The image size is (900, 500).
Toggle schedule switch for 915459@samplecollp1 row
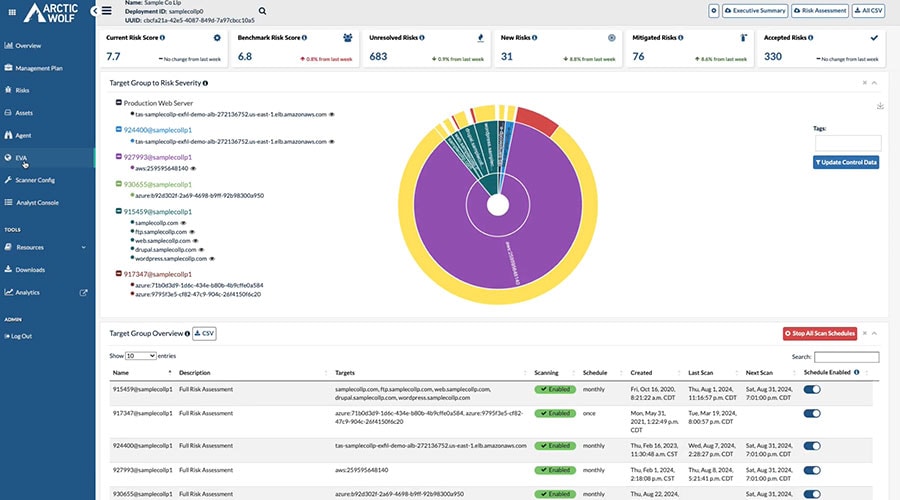(812, 389)
